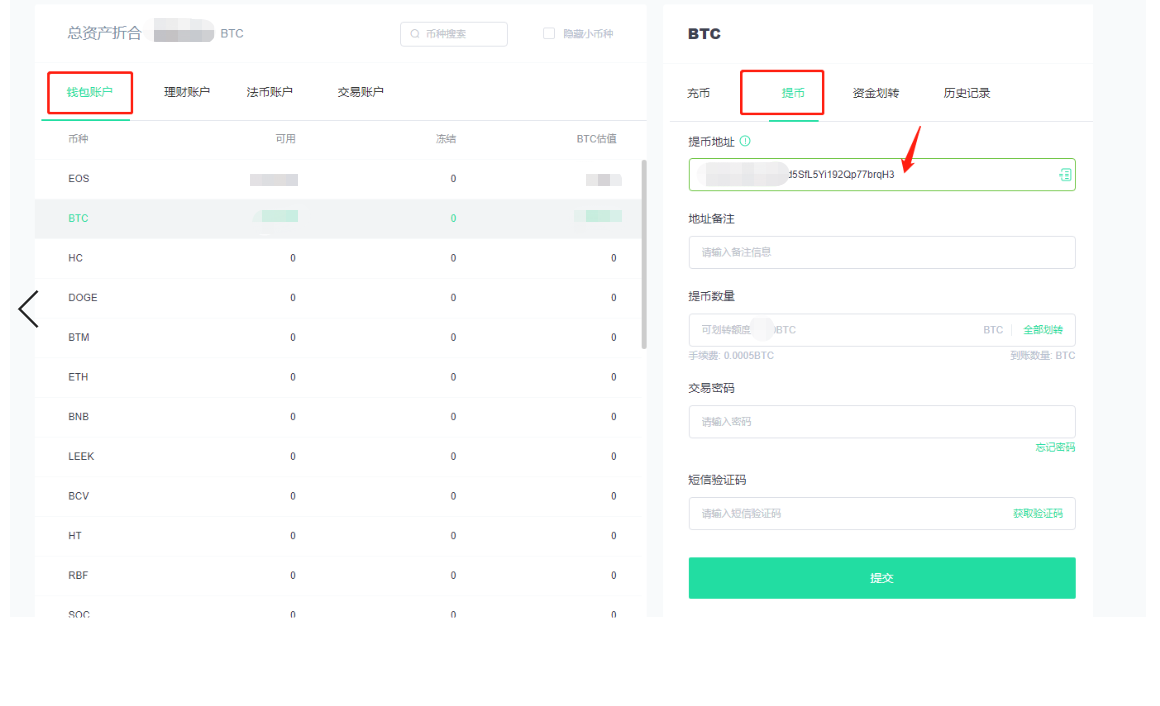
Task: Click the 短信验证码 code input field
Action: click(x=882, y=514)
